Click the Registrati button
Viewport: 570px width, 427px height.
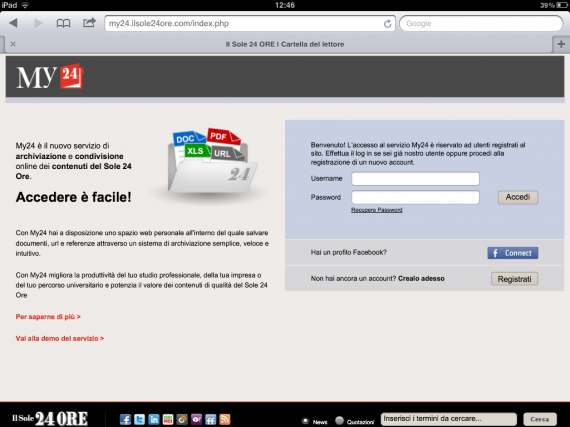[x=514, y=279]
